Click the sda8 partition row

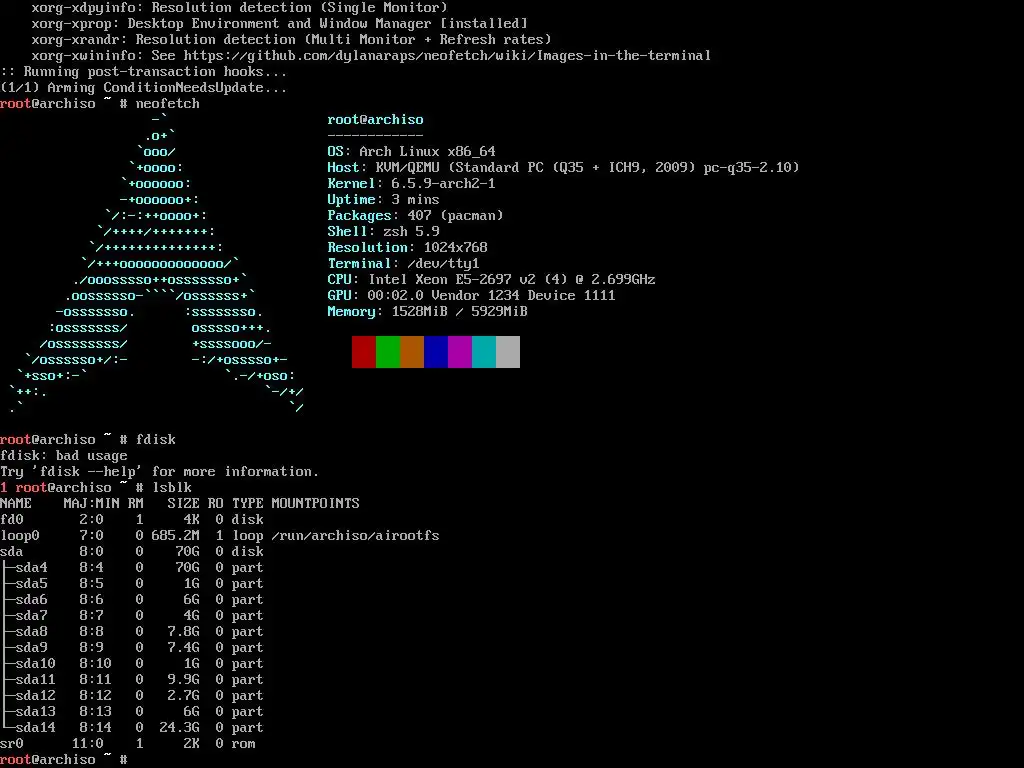point(132,632)
